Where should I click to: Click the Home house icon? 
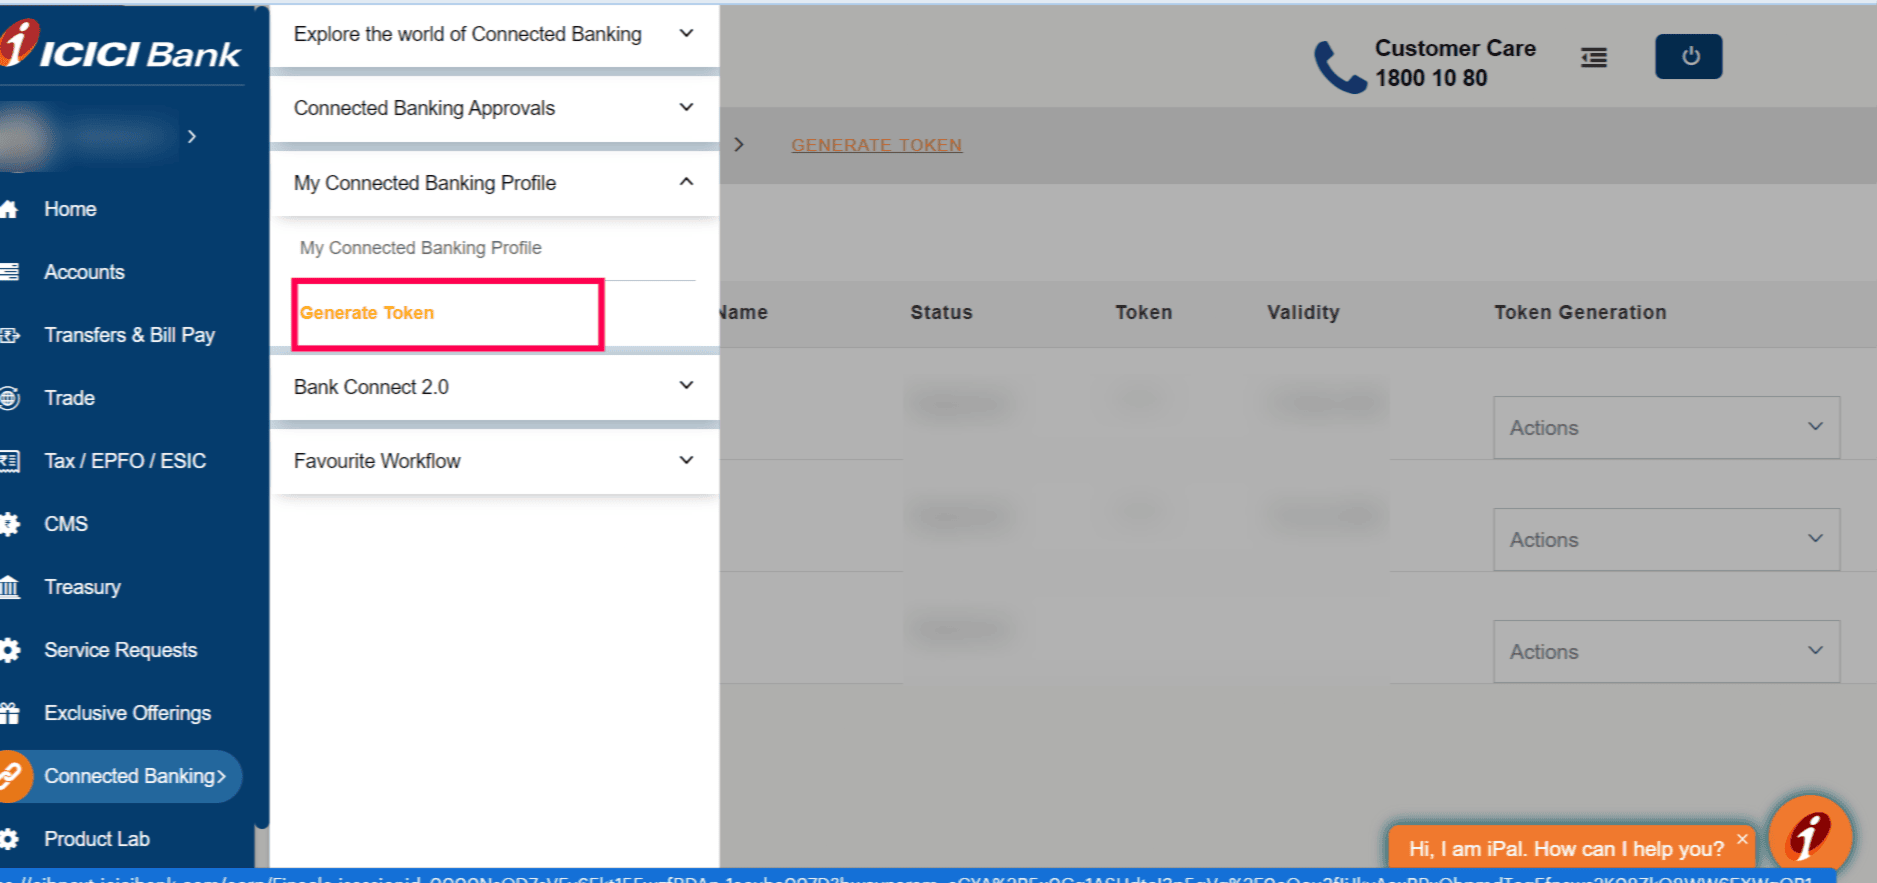click(x=9, y=209)
